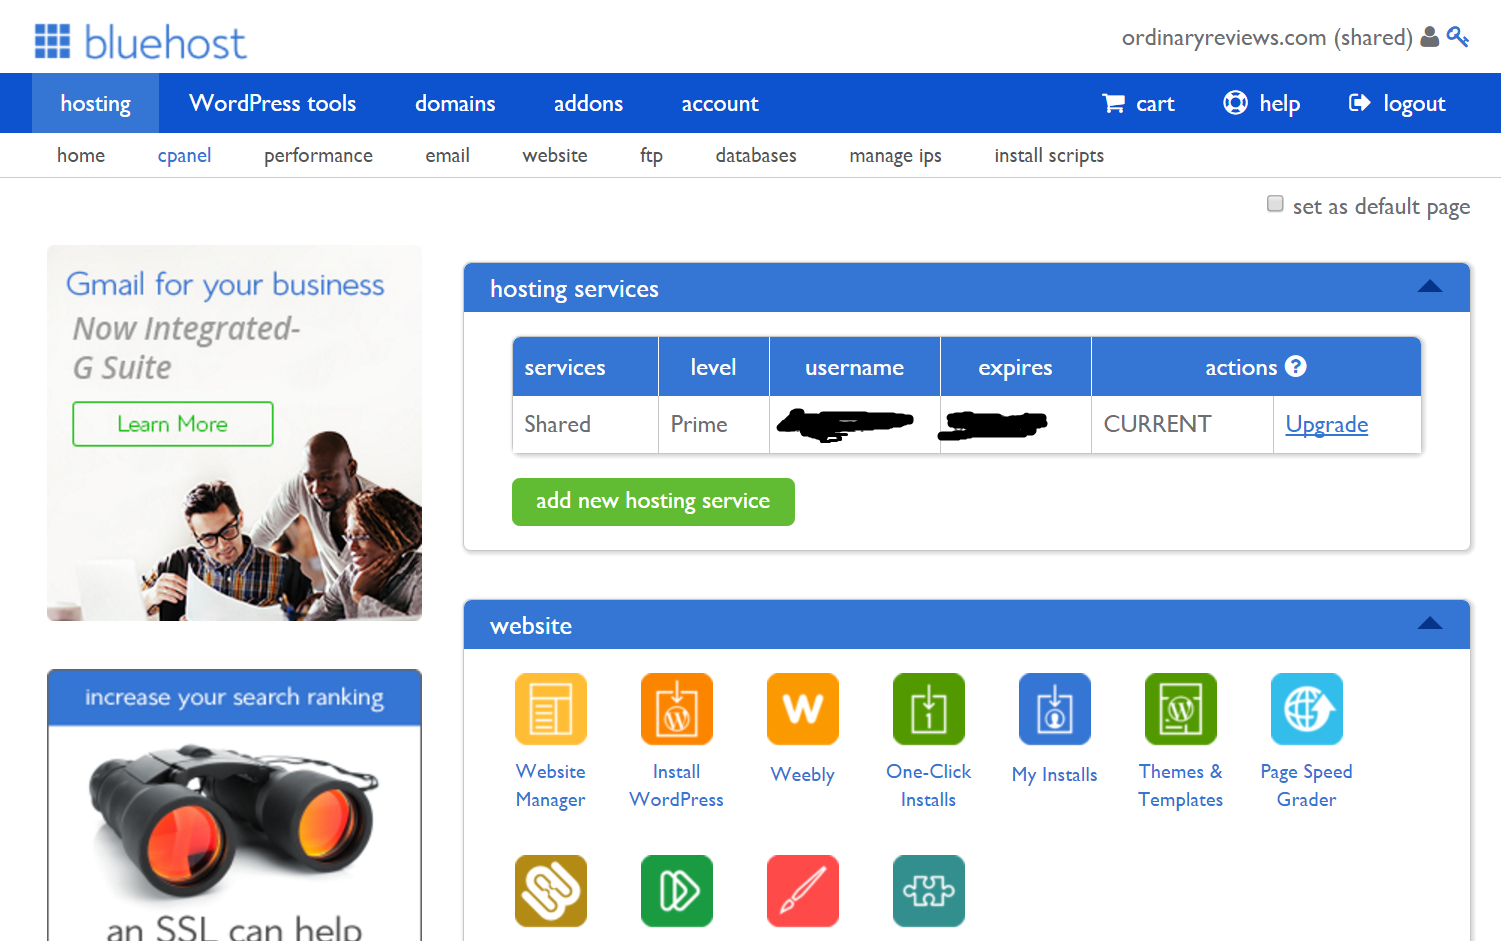This screenshot has width=1501, height=941.
Task: Click the CURRENT status cell
Action: [x=1182, y=425]
